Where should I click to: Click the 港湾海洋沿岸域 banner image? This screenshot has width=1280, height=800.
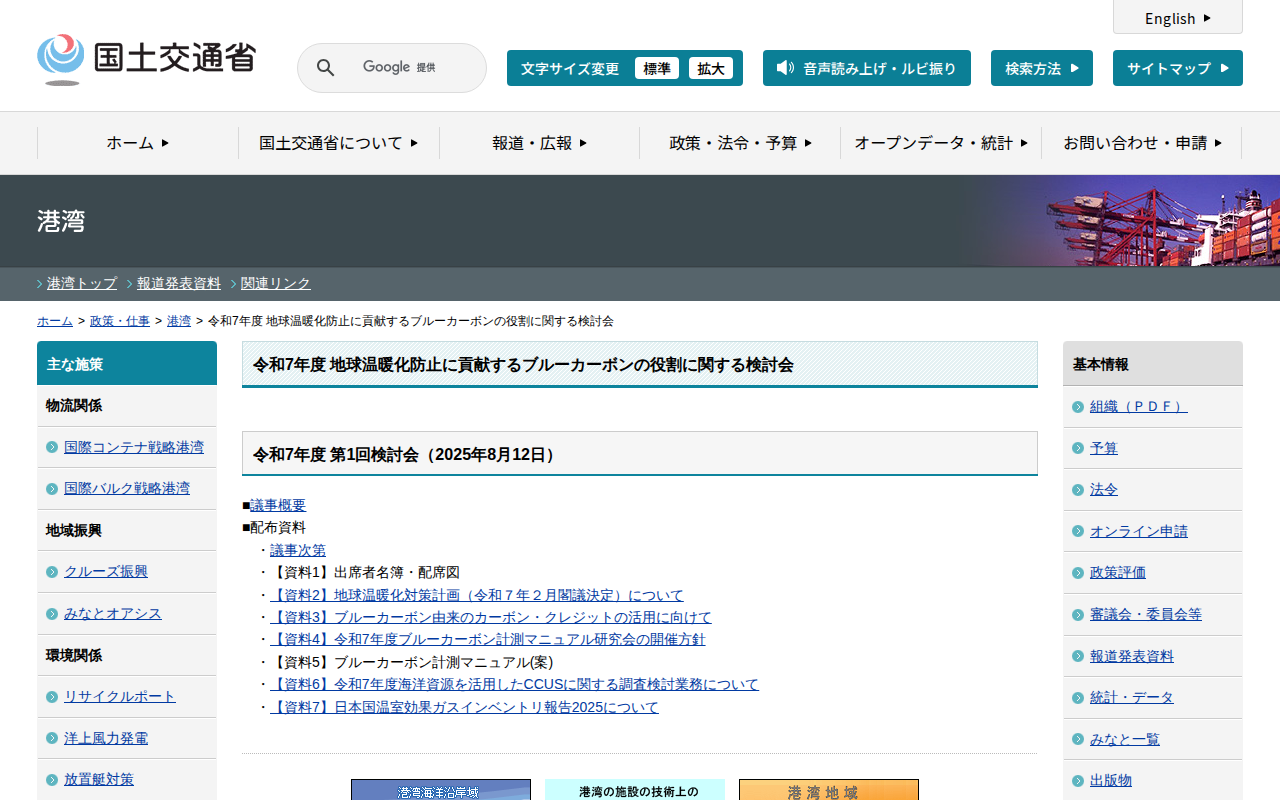pos(440,790)
